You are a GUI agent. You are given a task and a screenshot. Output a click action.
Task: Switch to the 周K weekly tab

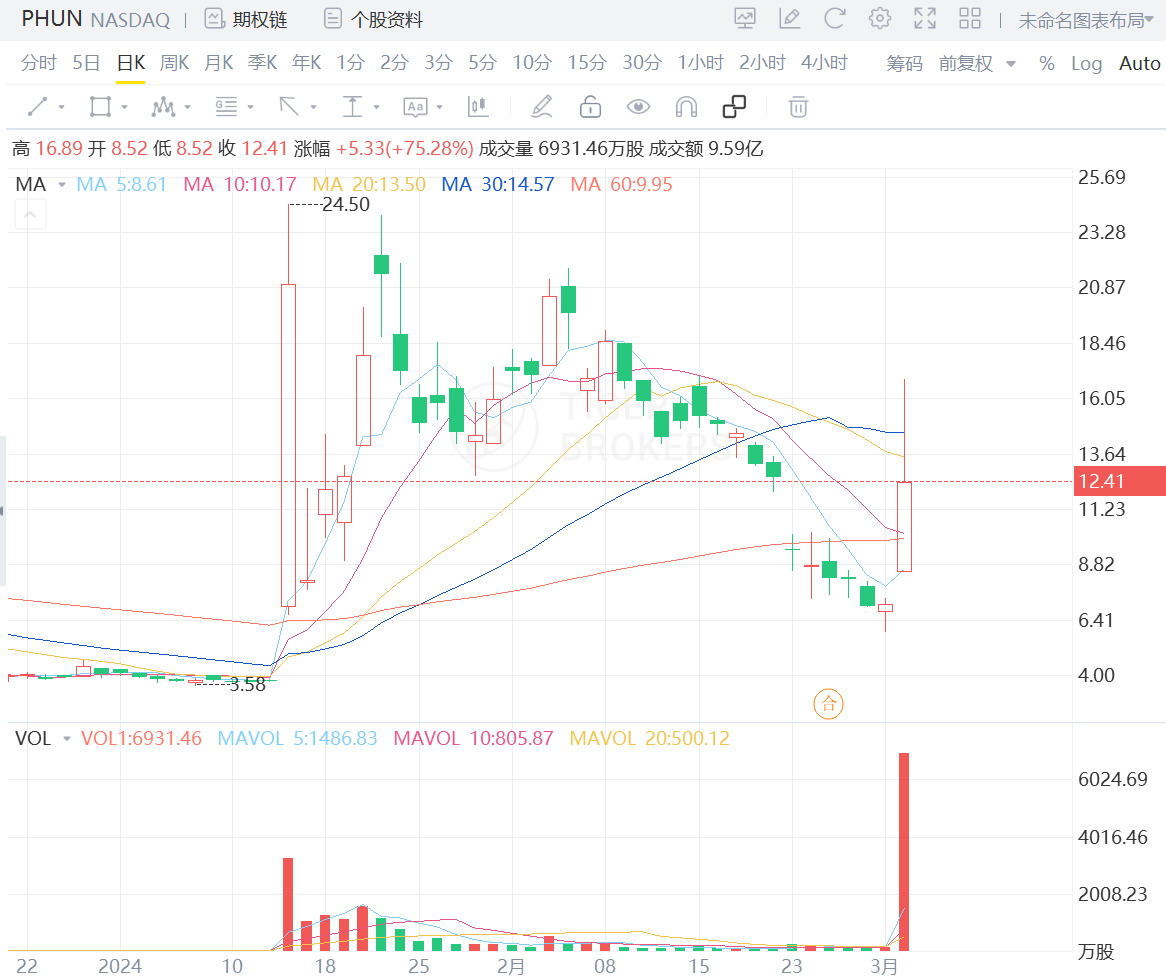tap(175, 63)
